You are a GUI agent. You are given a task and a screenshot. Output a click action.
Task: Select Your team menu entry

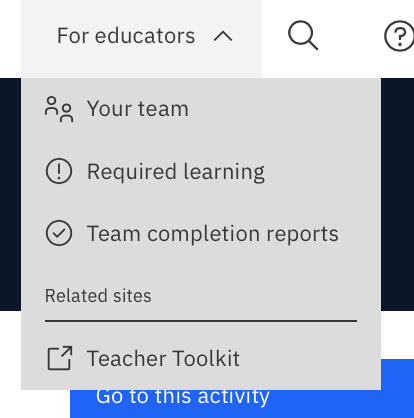[201, 109]
